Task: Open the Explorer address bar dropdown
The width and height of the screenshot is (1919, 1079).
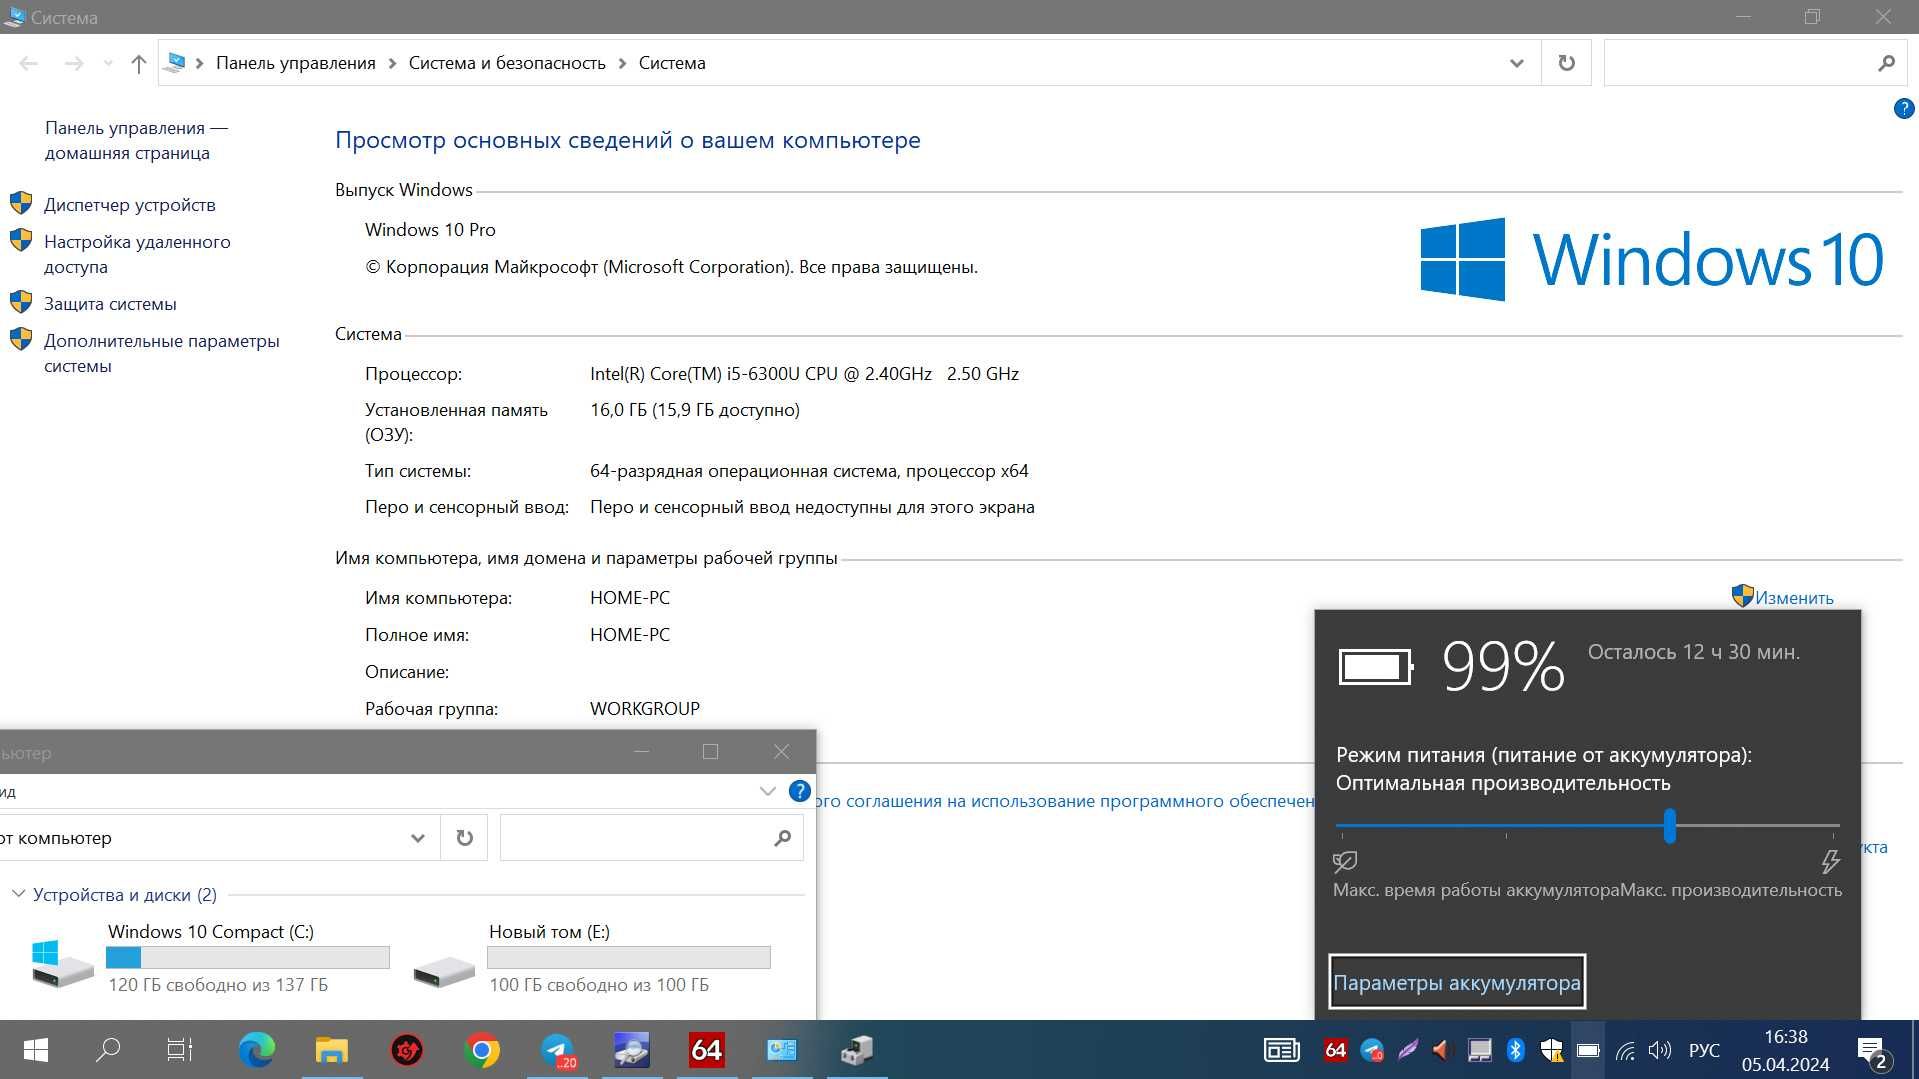Action: coord(418,838)
